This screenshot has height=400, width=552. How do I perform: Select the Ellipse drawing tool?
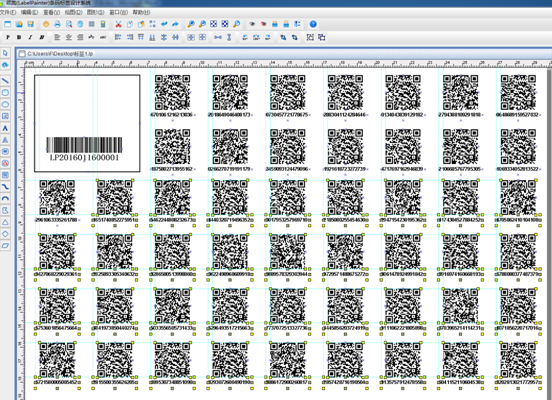[x=5, y=104]
